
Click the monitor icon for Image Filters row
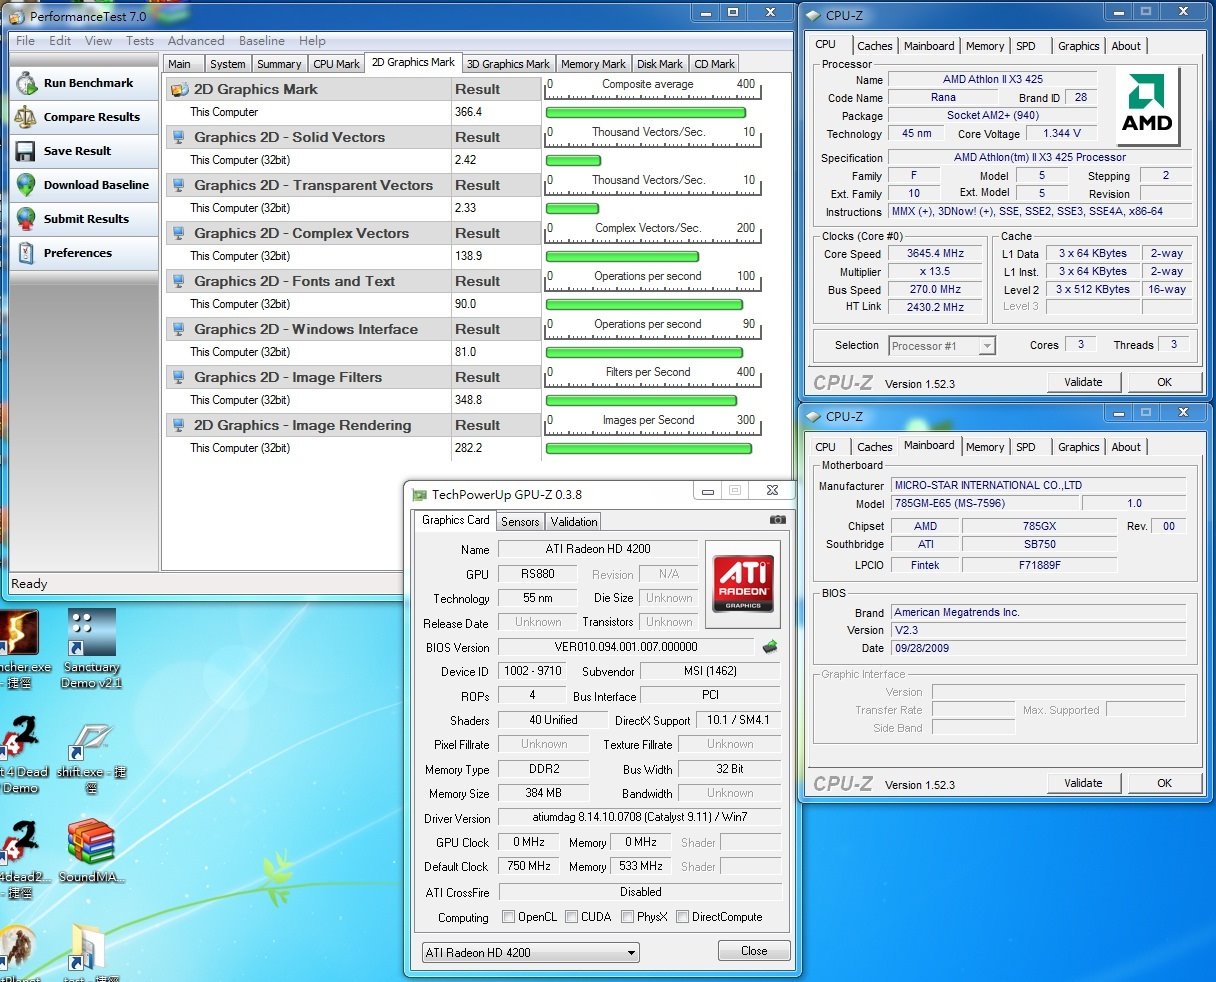coord(178,377)
